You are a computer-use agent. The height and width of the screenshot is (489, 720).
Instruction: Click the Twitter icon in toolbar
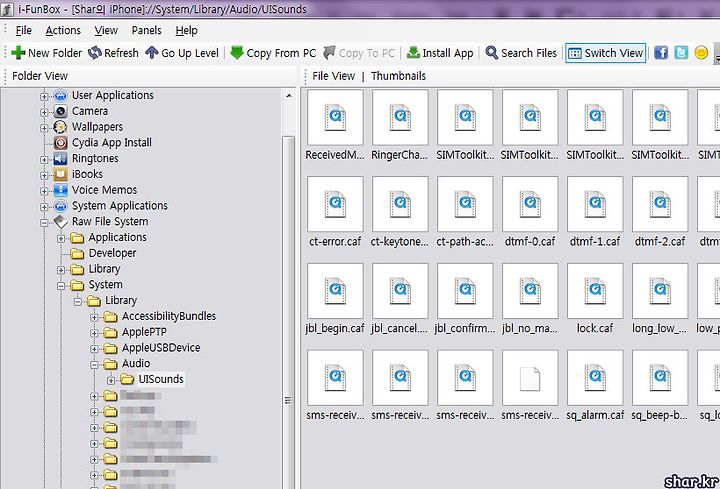click(x=681, y=53)
